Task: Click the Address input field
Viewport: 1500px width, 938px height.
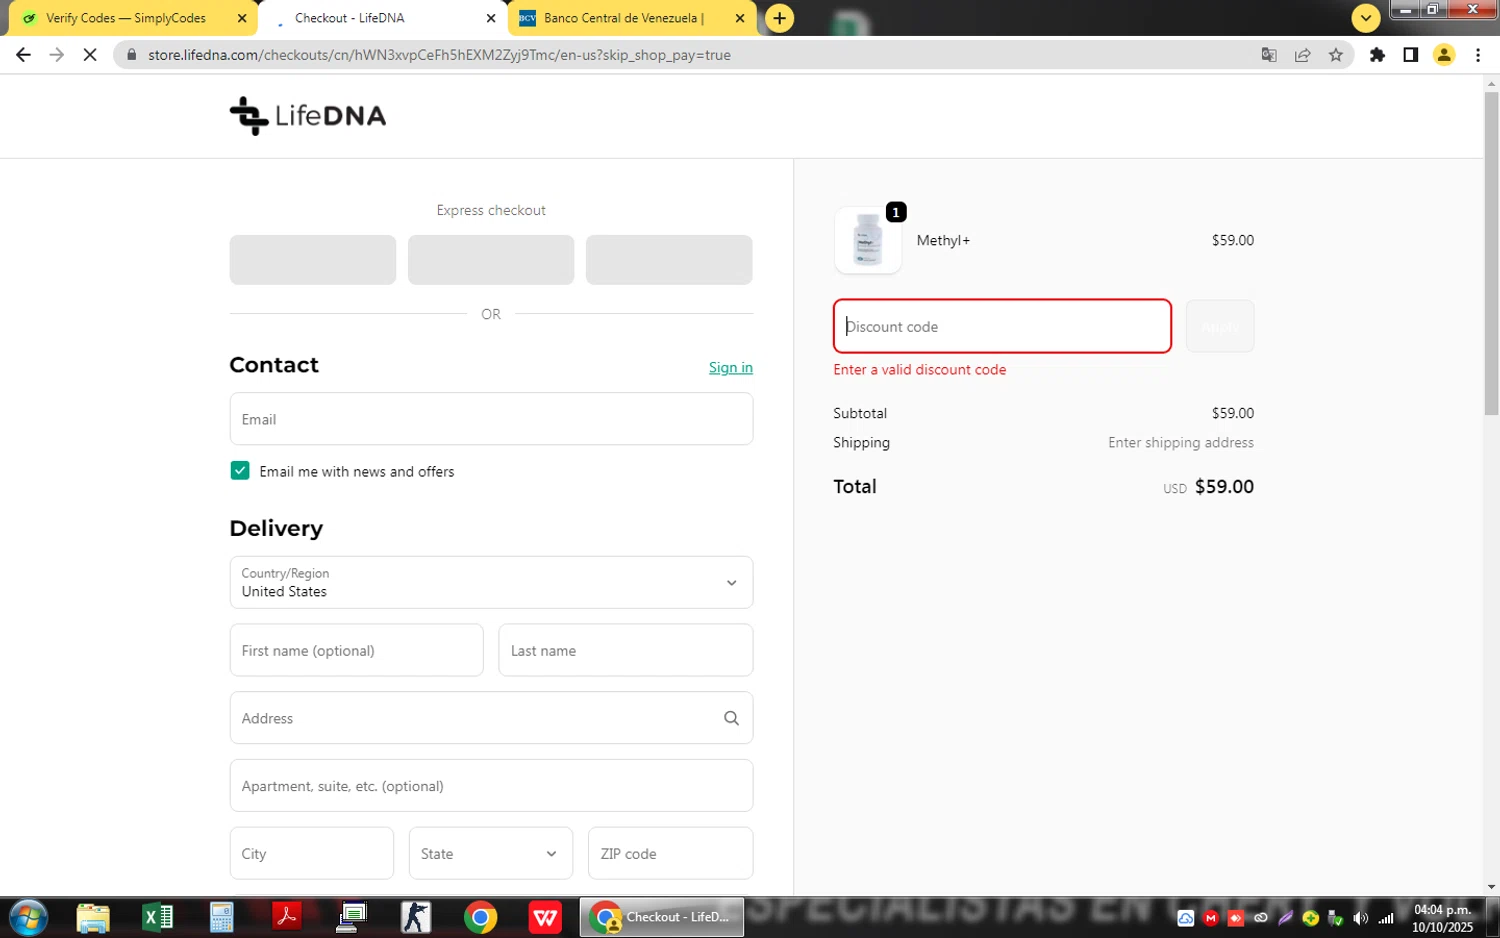Action: point(491,718)
